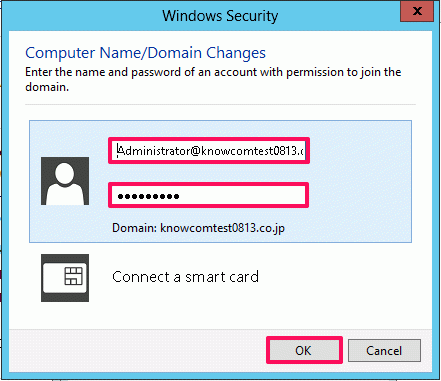Click the instruction text about joining domain
This screenshot has width=441, height=381.
[213, 79]
